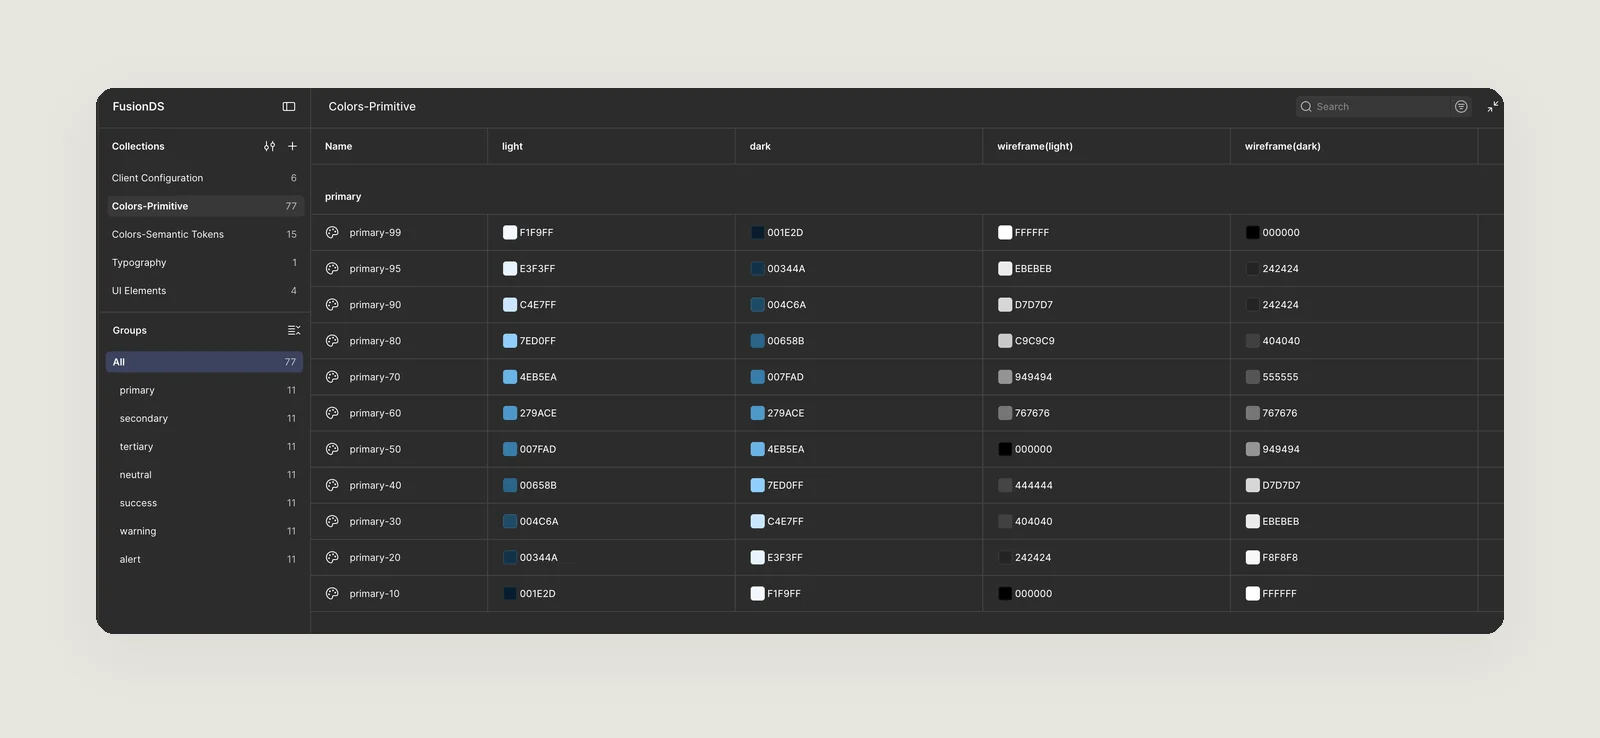
Task: Click the search filter icon
Action: [1461, 107]
